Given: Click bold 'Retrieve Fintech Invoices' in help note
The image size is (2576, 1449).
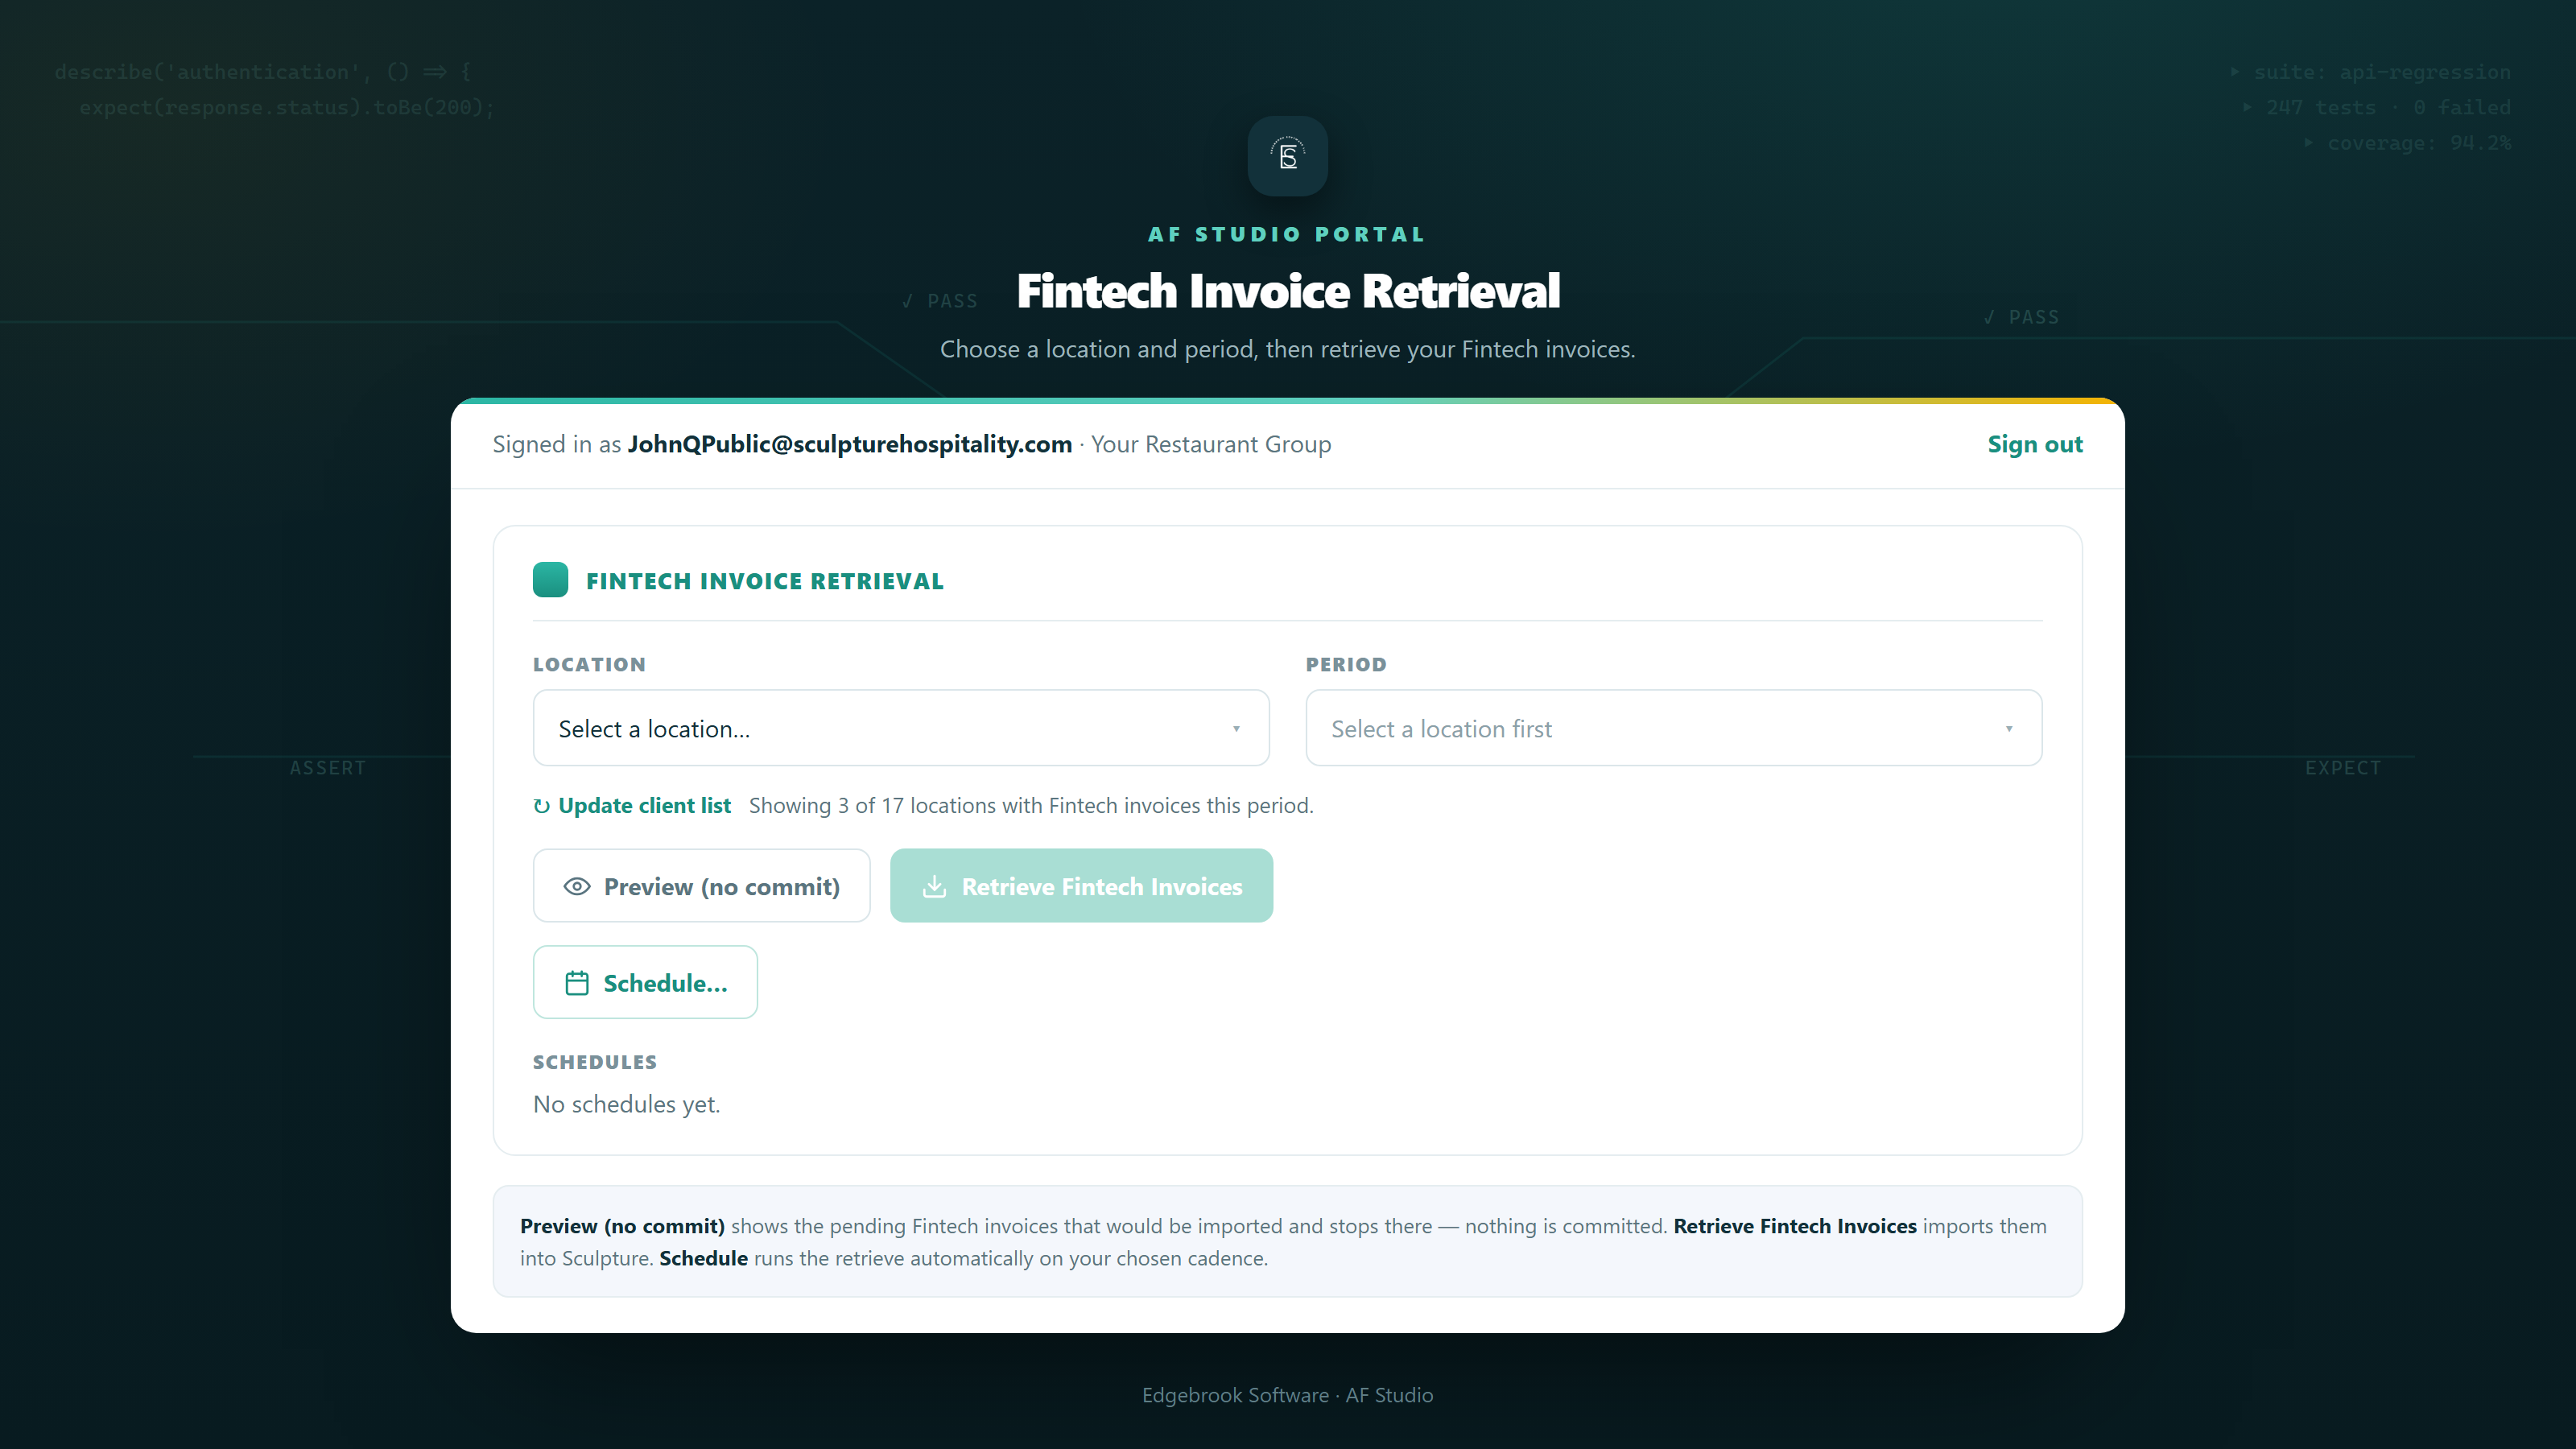Looking at the screenshot, I should point(1795,1226).
